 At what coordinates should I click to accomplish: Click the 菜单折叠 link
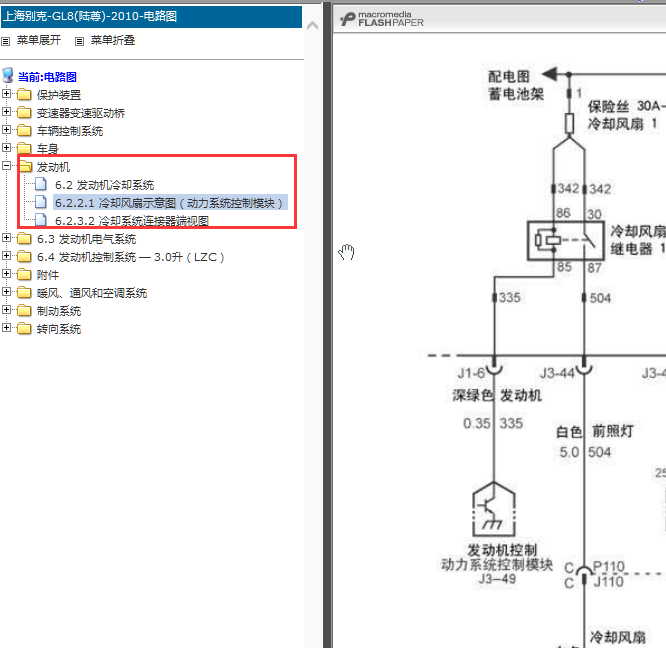[x=113, y=40]
